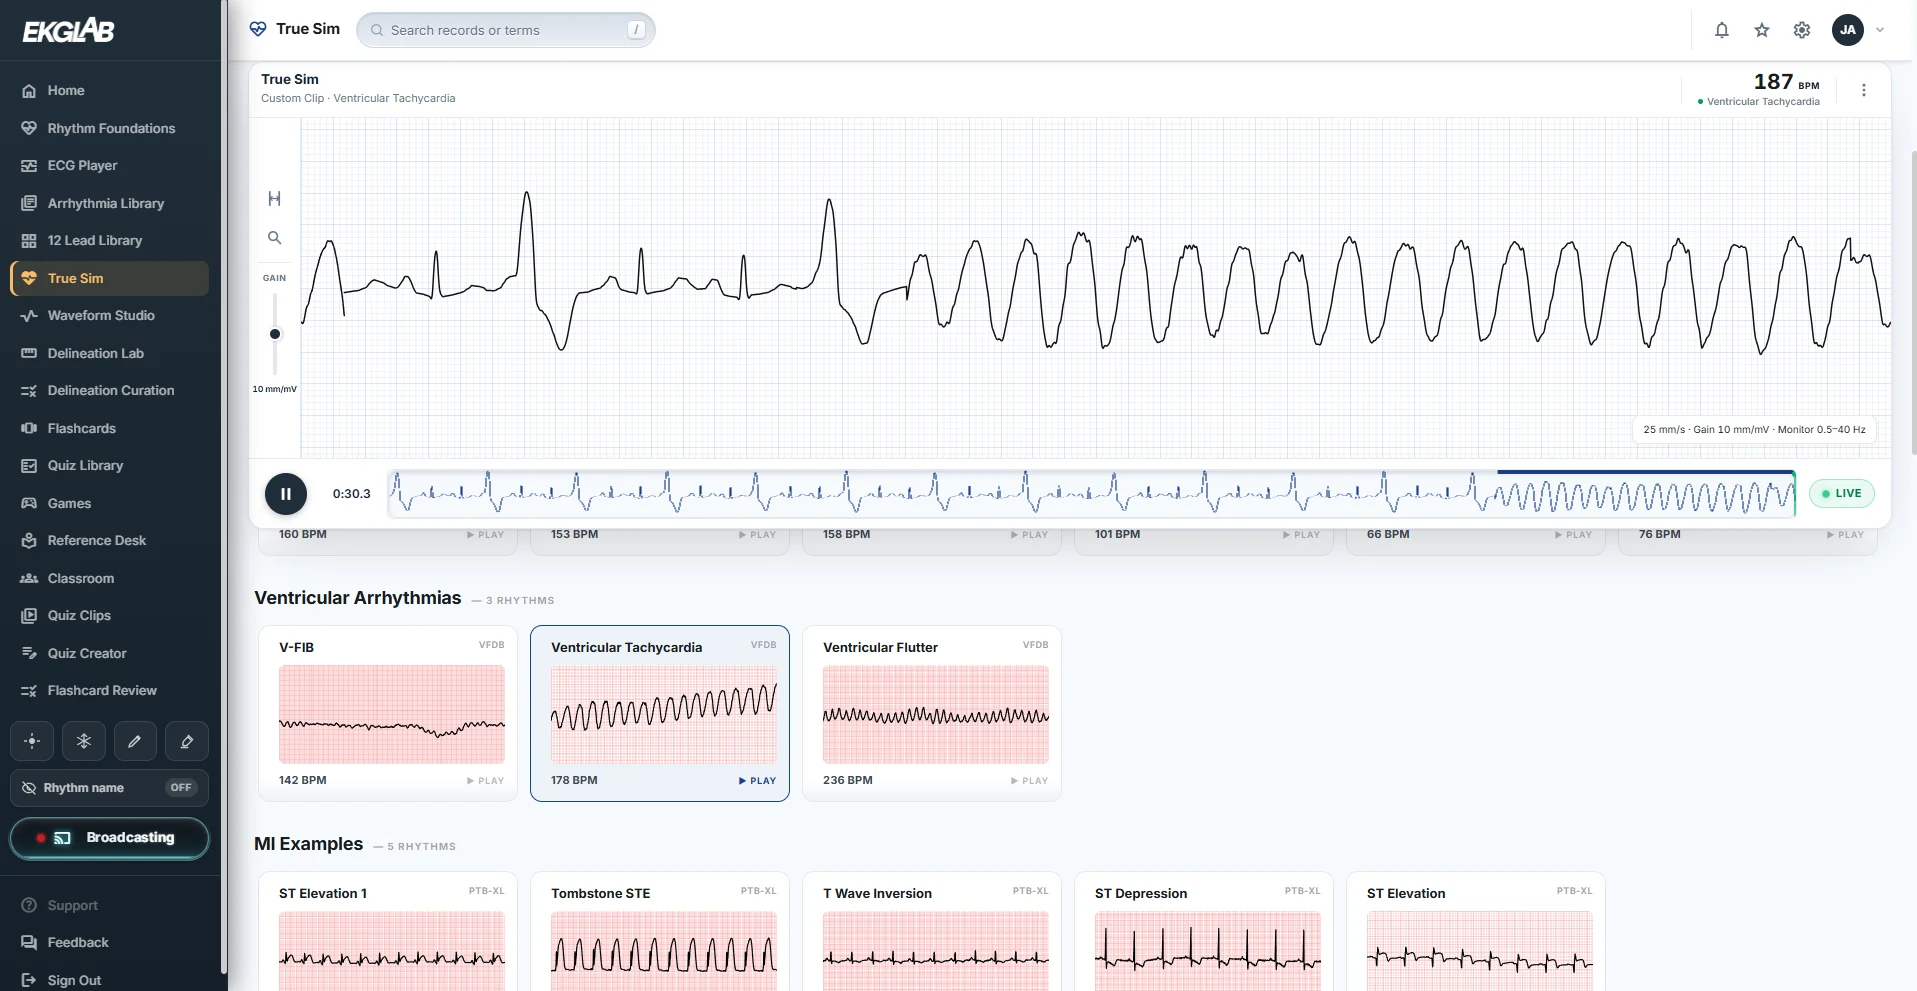Open the three-dot menu on True Sim card
The image size is (1917, 991).
click(1864, 90)
